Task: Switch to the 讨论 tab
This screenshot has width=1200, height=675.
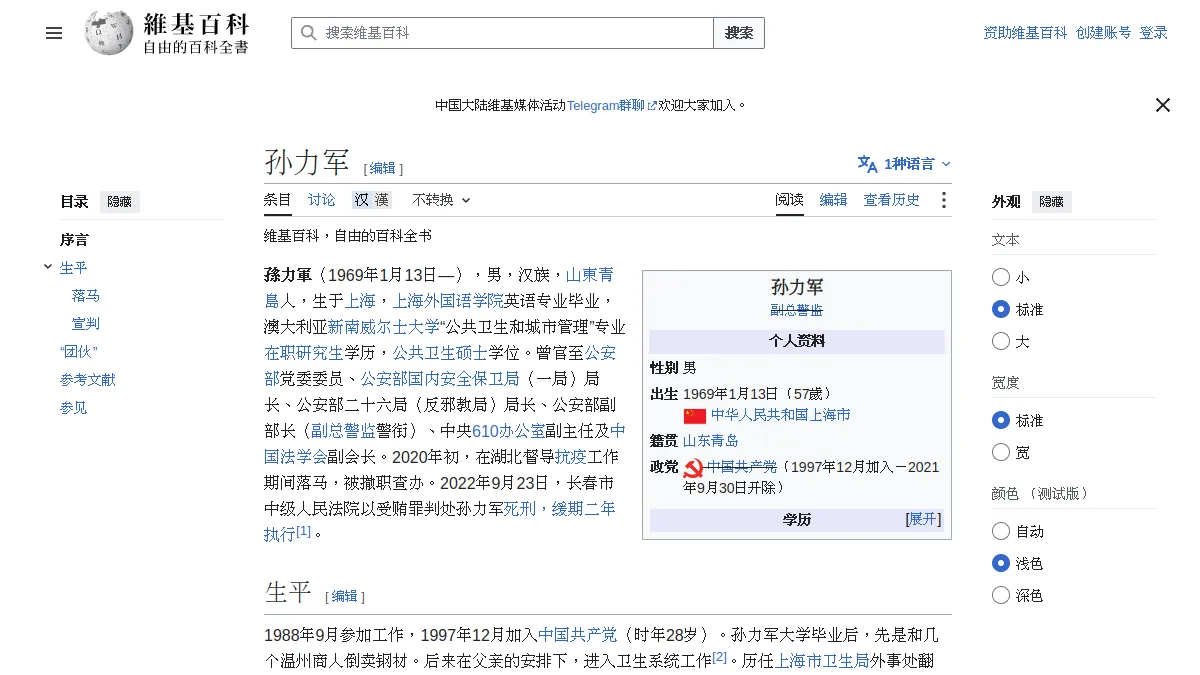Action: [x=322, y=200]
